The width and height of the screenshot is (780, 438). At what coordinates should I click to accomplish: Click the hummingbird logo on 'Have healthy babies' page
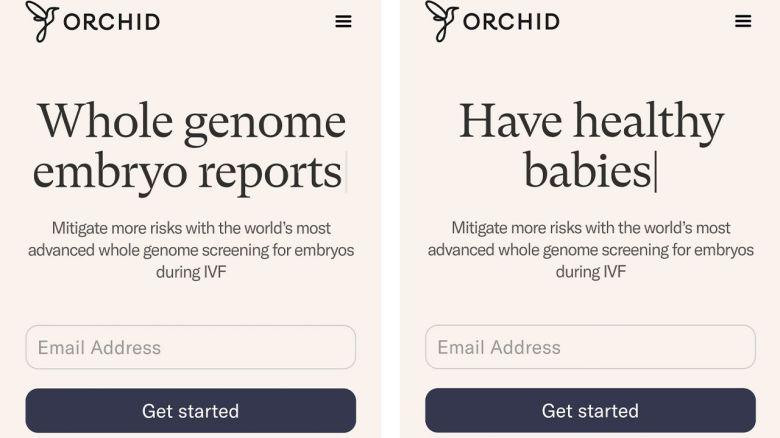coord(442,21)
